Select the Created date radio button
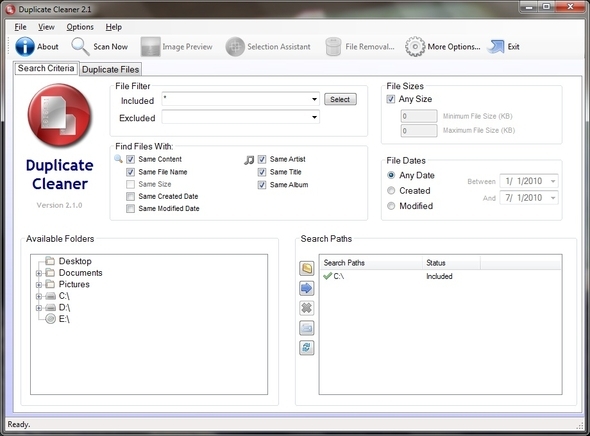Image resolution: width=590 pixels, height=436 pixels. click(x=391, y=191)
